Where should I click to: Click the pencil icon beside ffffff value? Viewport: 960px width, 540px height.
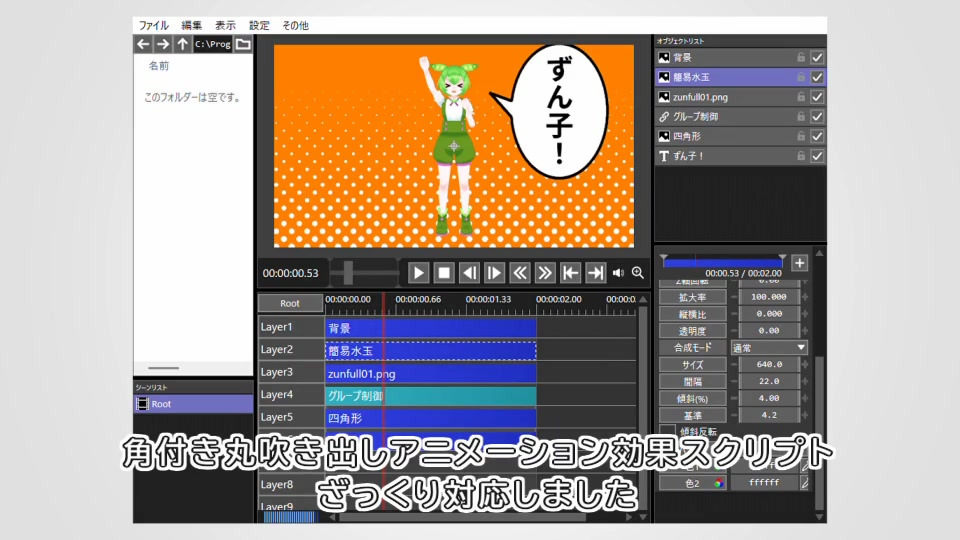pyautogui.click(x=804, y=483)
